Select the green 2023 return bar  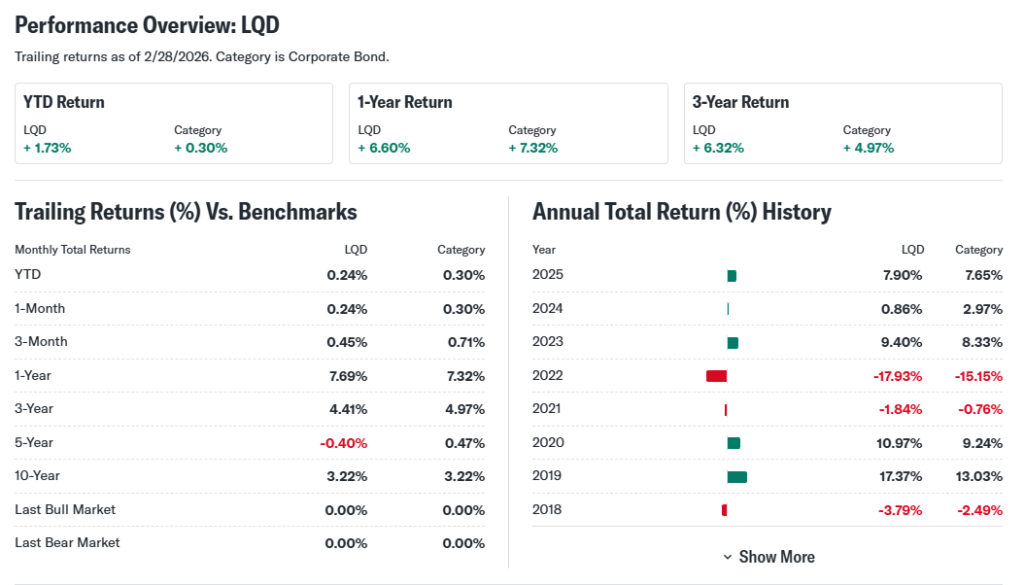733,343
